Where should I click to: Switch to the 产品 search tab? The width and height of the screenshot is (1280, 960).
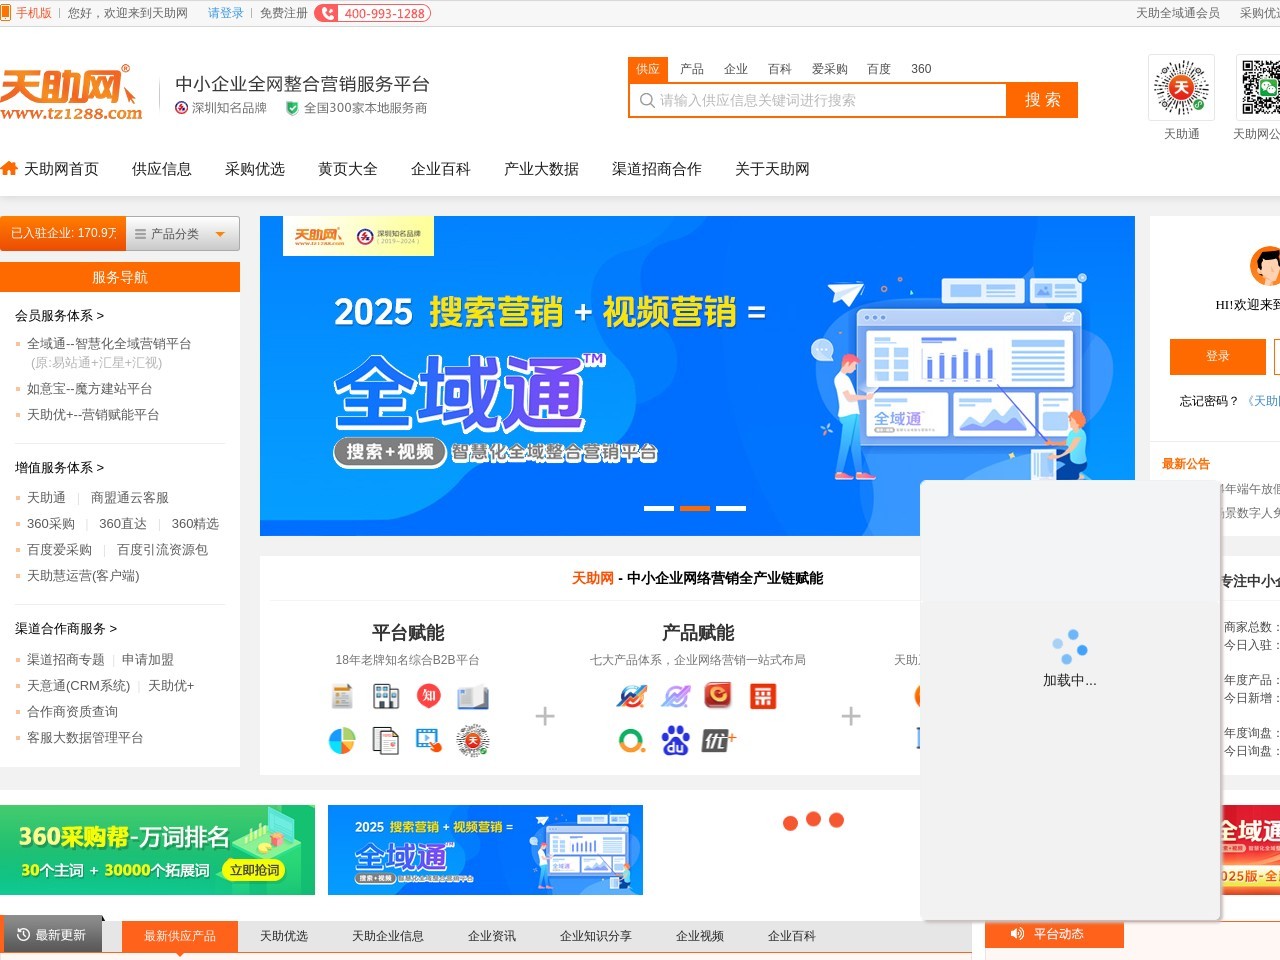[x=691, y=68]
